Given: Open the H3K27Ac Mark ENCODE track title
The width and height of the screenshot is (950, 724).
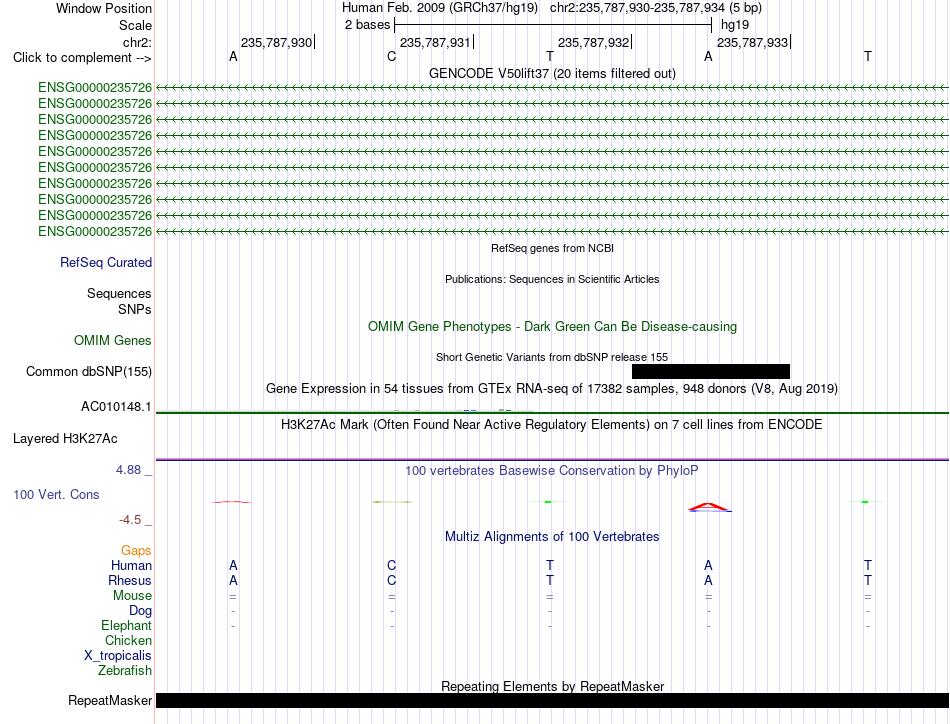Looking at the screenshot, I should [x=552, y=425].
